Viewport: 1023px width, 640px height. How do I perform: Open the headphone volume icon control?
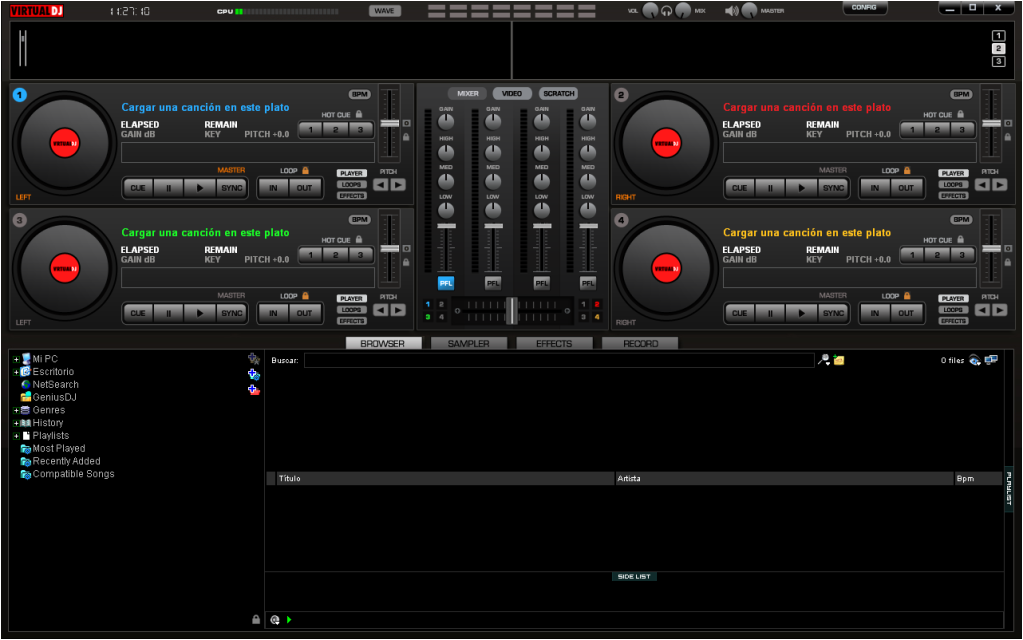coord(667,11)
